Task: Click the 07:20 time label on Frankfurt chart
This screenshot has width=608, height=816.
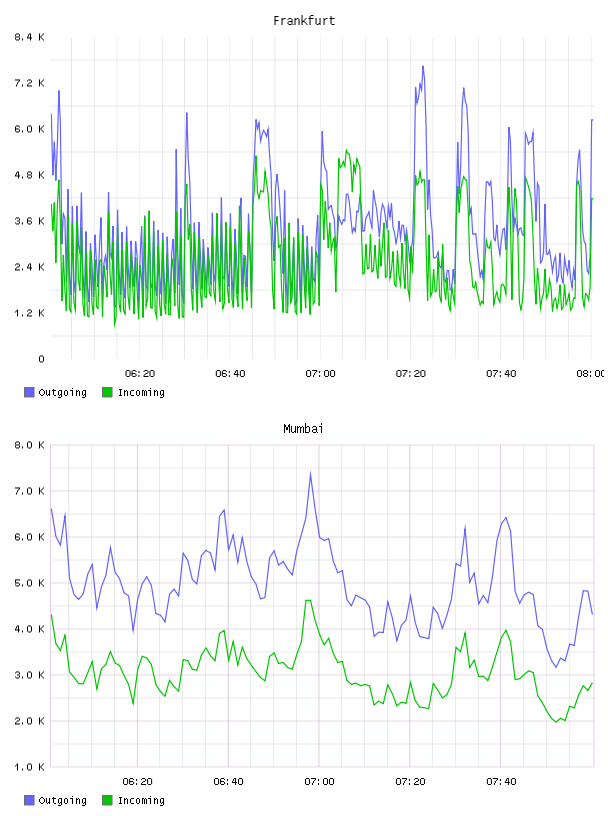Action: (411, 374)
